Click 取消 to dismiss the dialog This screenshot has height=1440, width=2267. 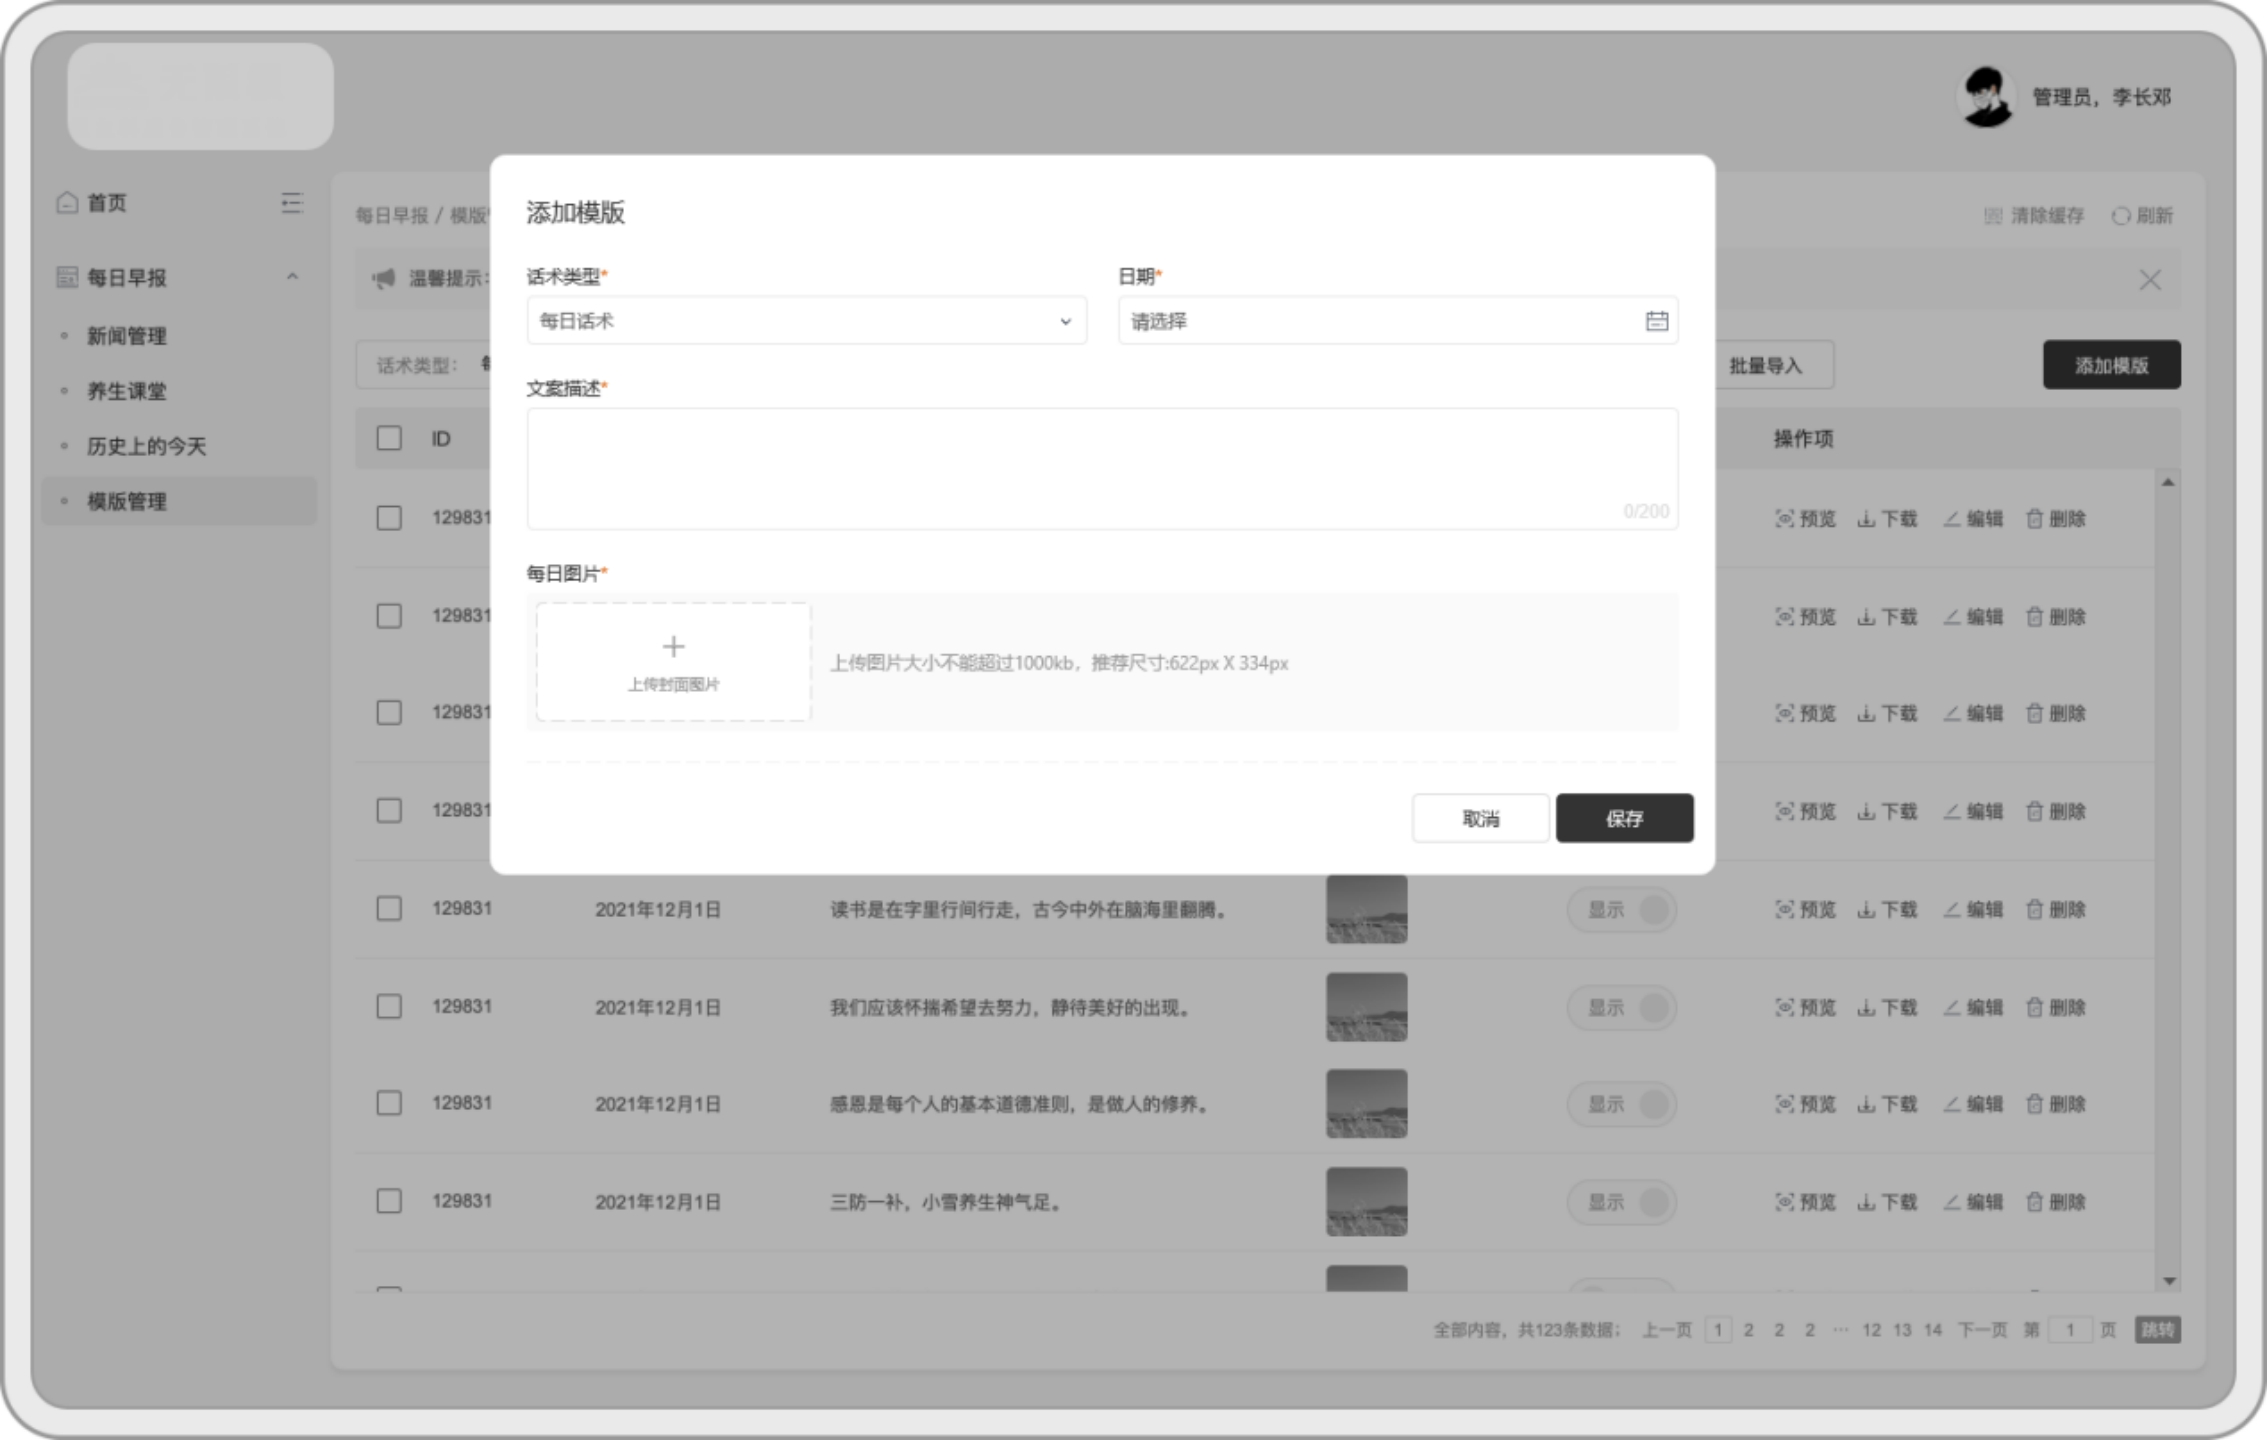pyautogui.click(x=1480, y=818)
